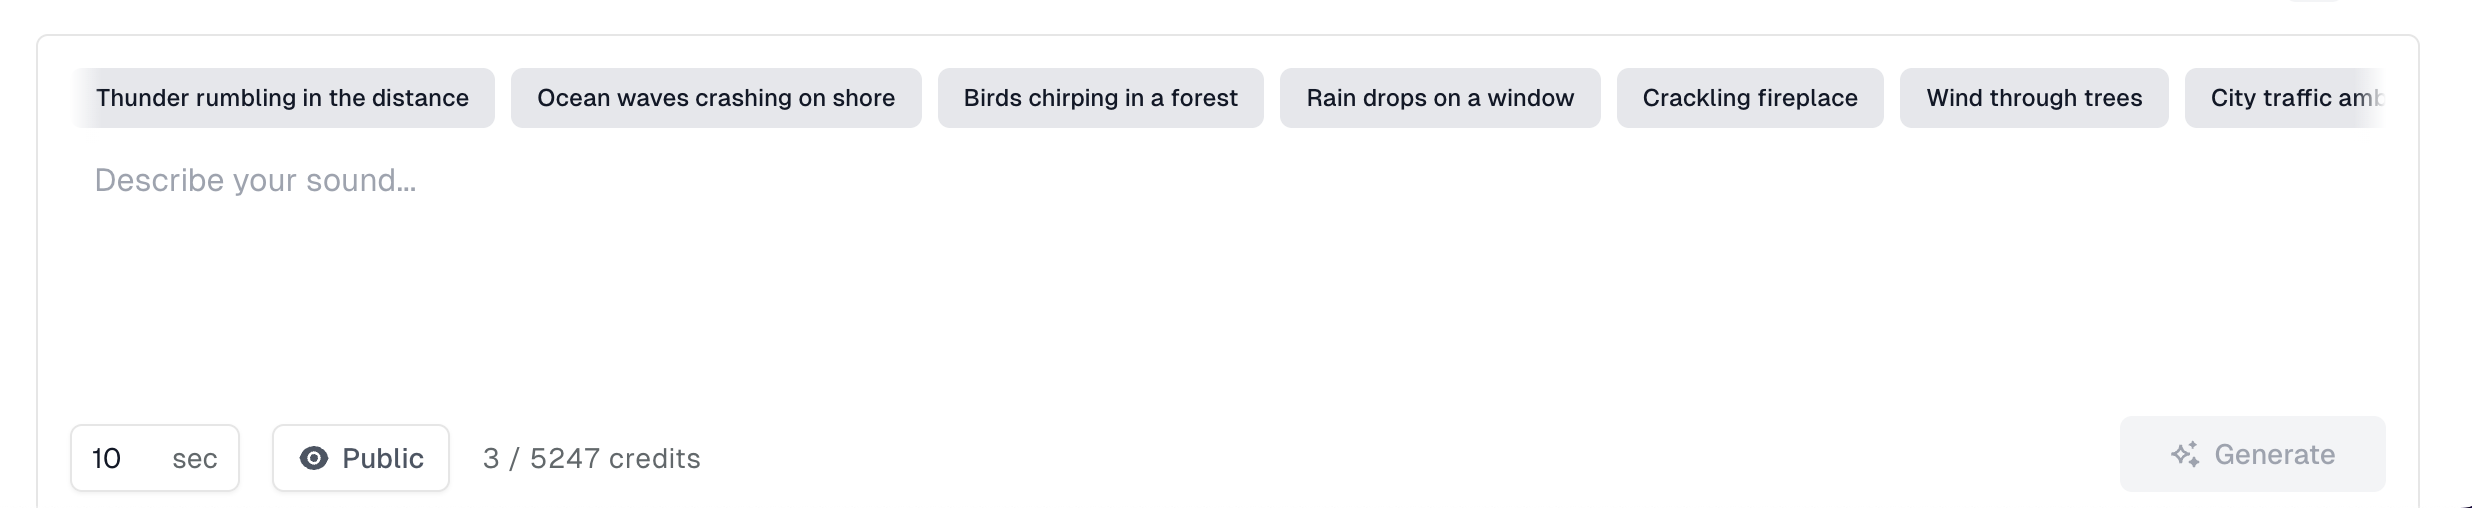Screen dimensions: 2472x508
Task: Click the faded left edge of suggestions row
Action: 80,98
